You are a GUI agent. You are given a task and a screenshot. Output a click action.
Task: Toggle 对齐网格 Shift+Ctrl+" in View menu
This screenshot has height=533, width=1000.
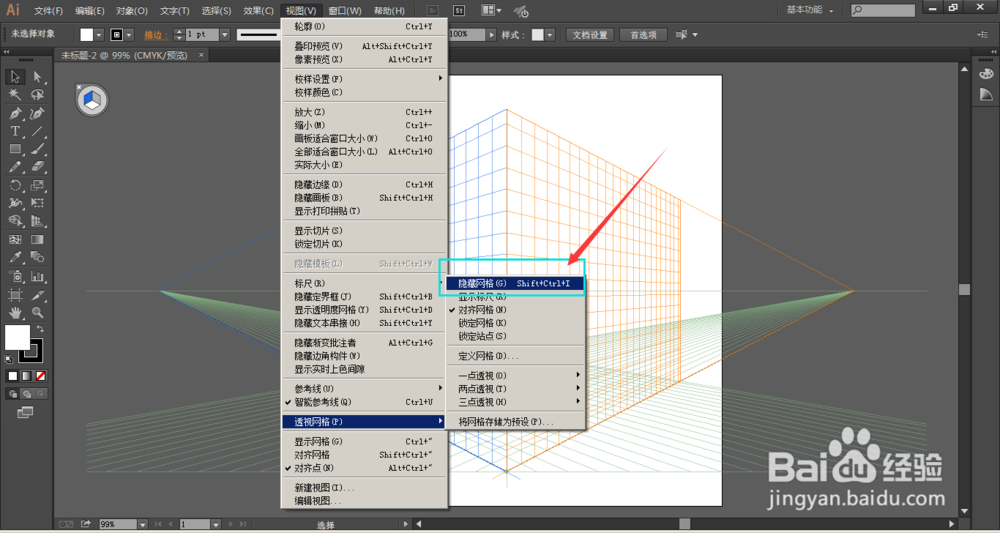(364, 455)
